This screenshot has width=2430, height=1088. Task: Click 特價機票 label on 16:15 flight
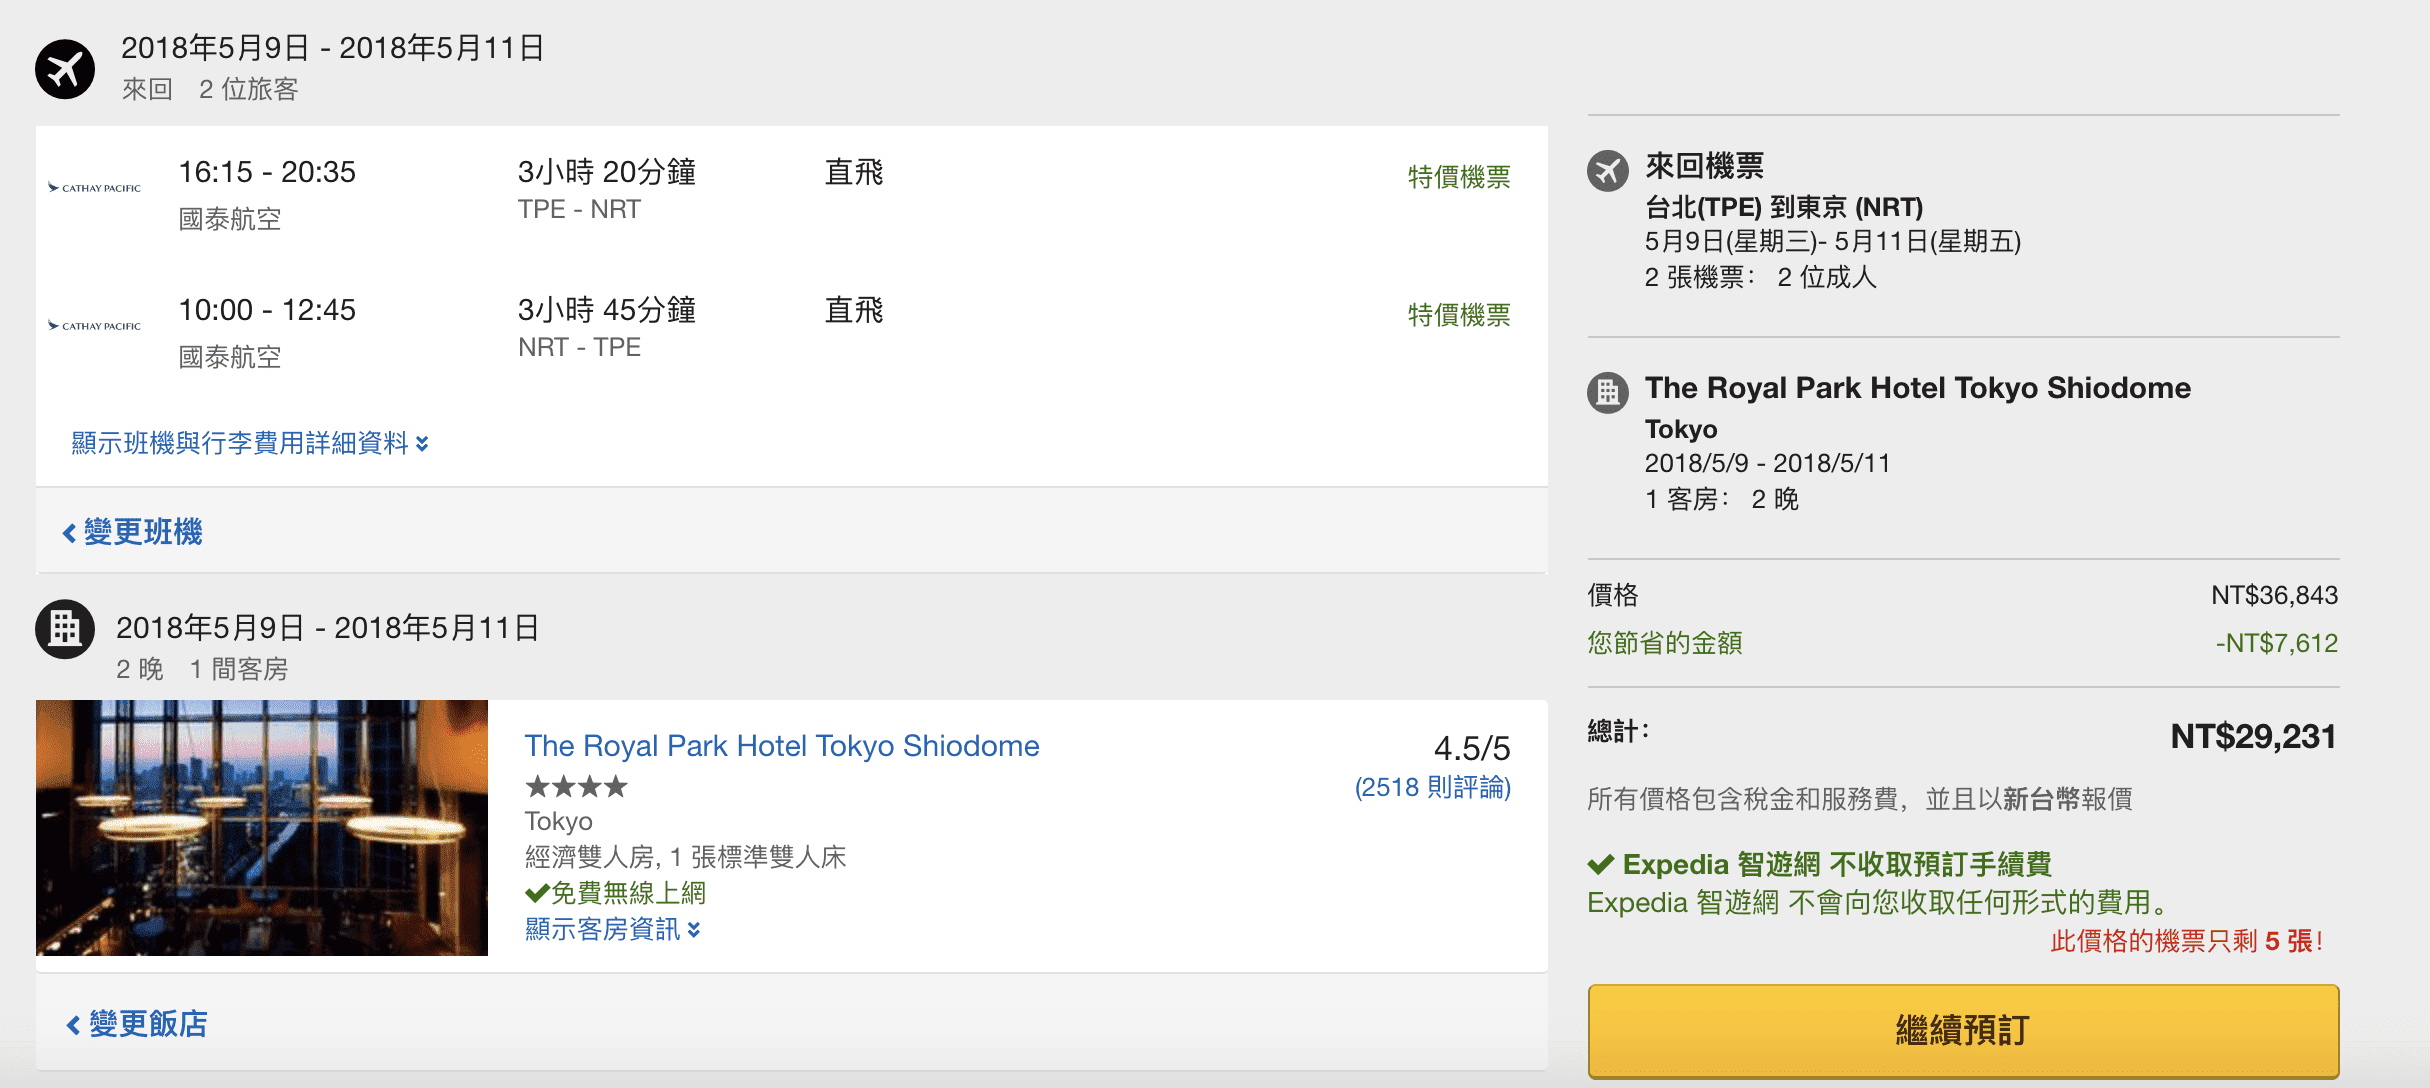pyautogui.click(x=1459, y=177)
